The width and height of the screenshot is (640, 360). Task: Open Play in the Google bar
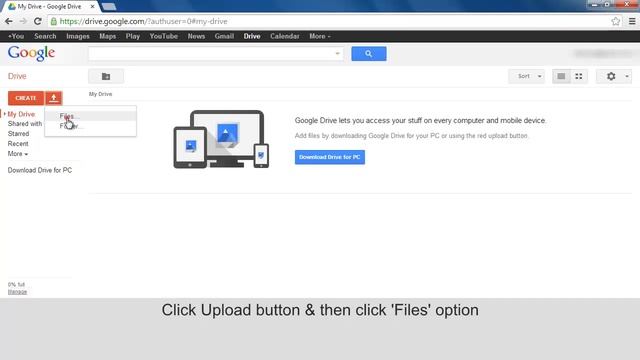(133, 36)
